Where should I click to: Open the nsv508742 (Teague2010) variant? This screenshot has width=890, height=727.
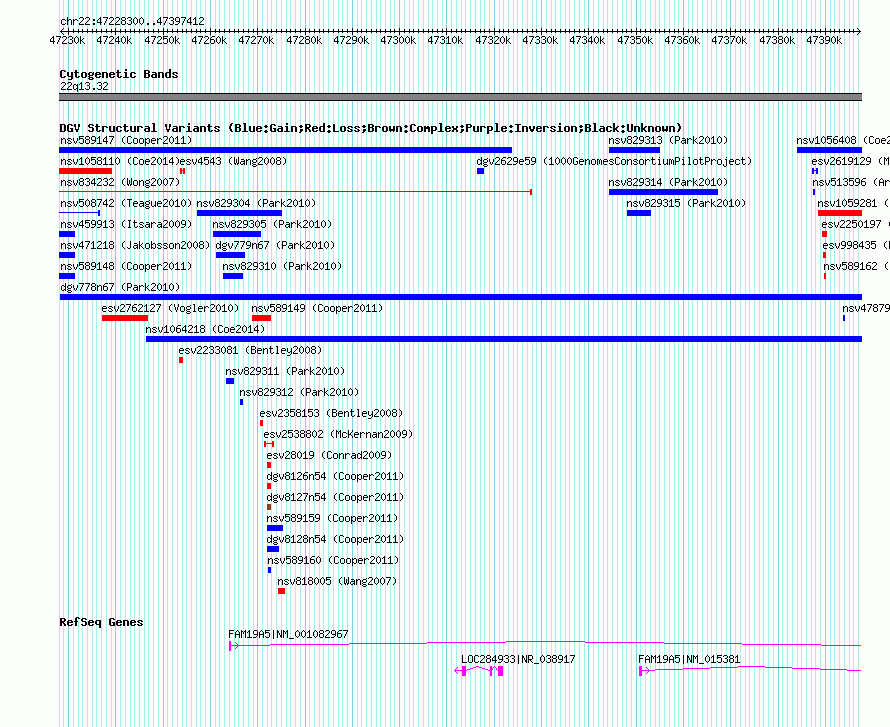click(x=126, y=203)
